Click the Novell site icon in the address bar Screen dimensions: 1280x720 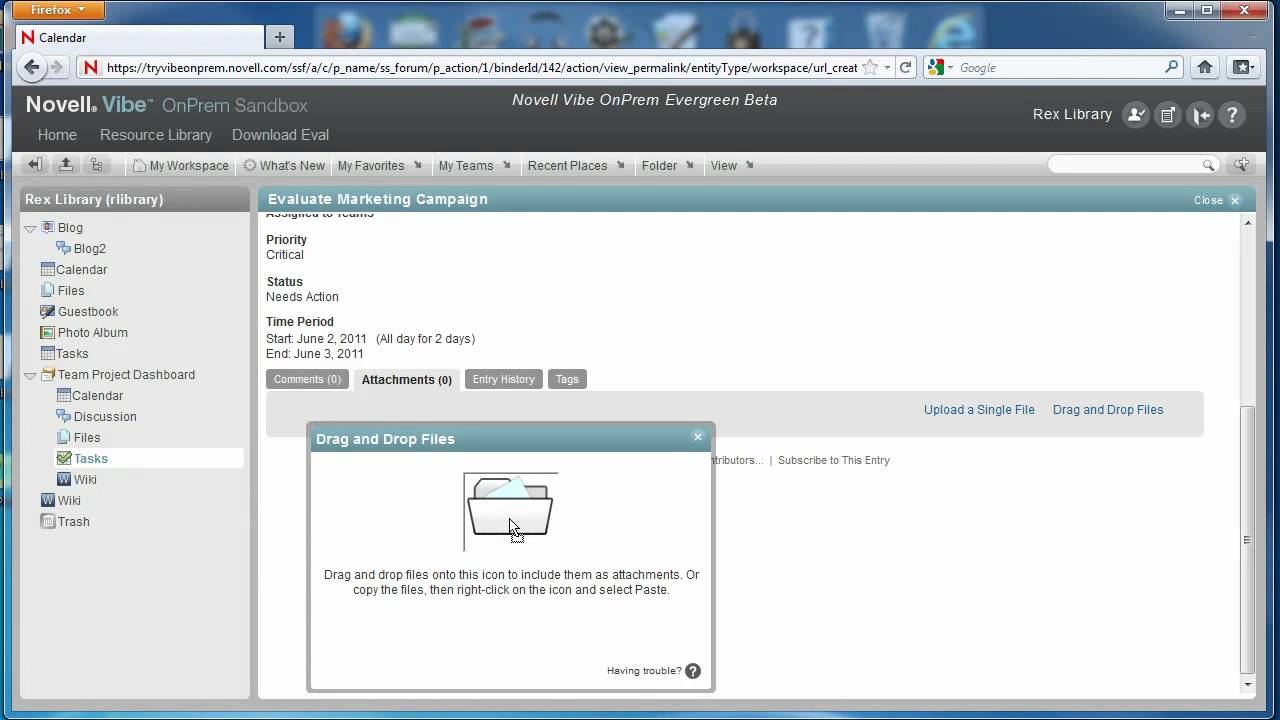point(91,68)
